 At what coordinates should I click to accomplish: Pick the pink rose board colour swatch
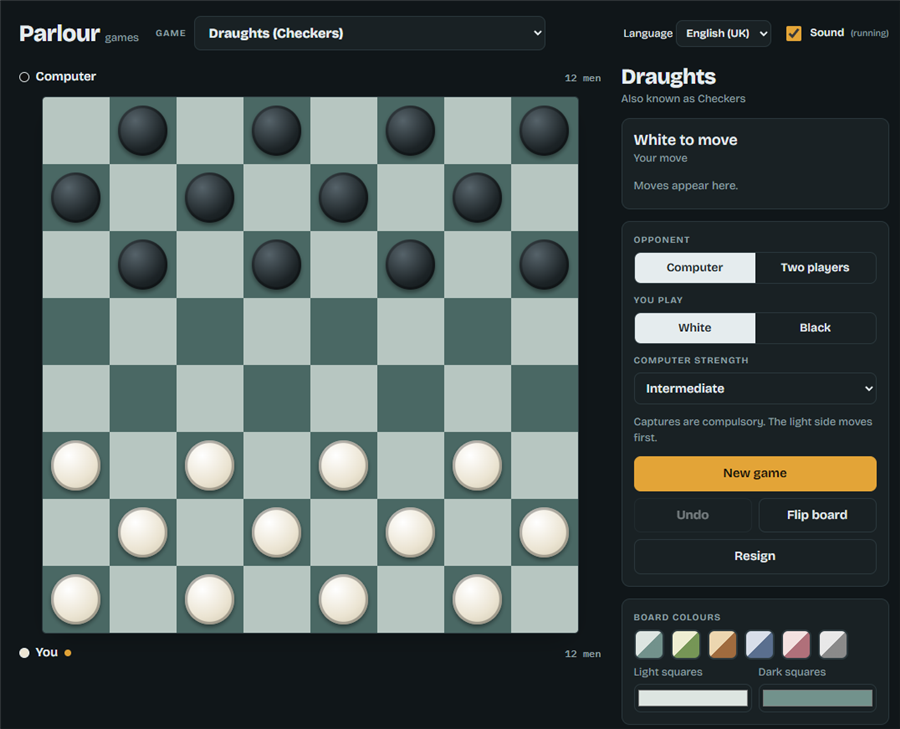(796, 644)
